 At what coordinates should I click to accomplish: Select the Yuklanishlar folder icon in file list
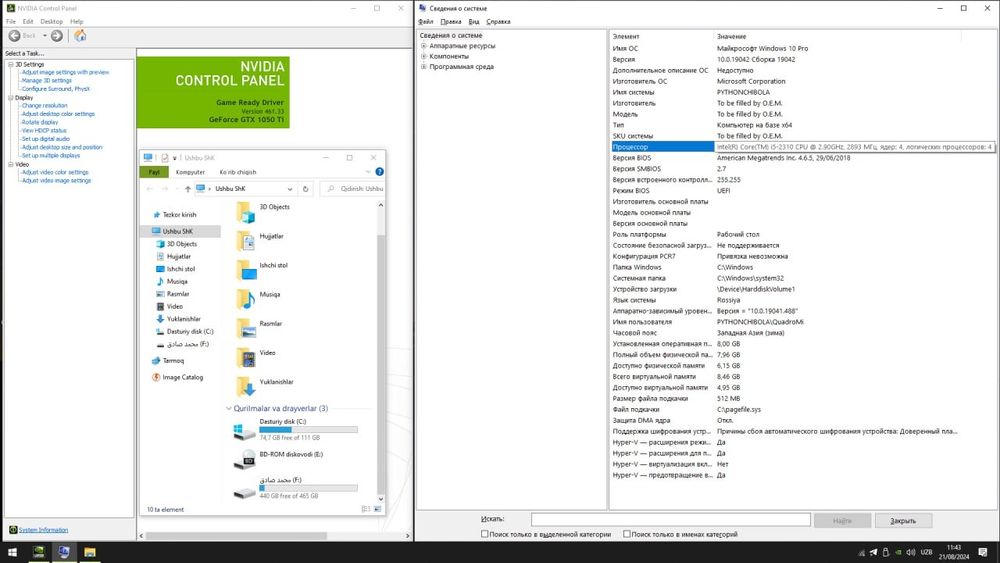(x=246, y=386)
